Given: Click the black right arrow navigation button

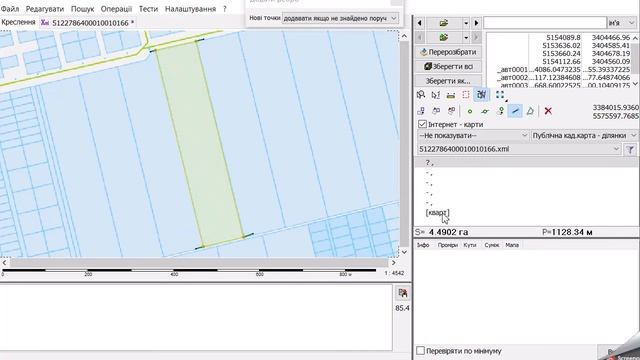Looking at the screenshot, I should pyautogui.click(x=476, y=23).
